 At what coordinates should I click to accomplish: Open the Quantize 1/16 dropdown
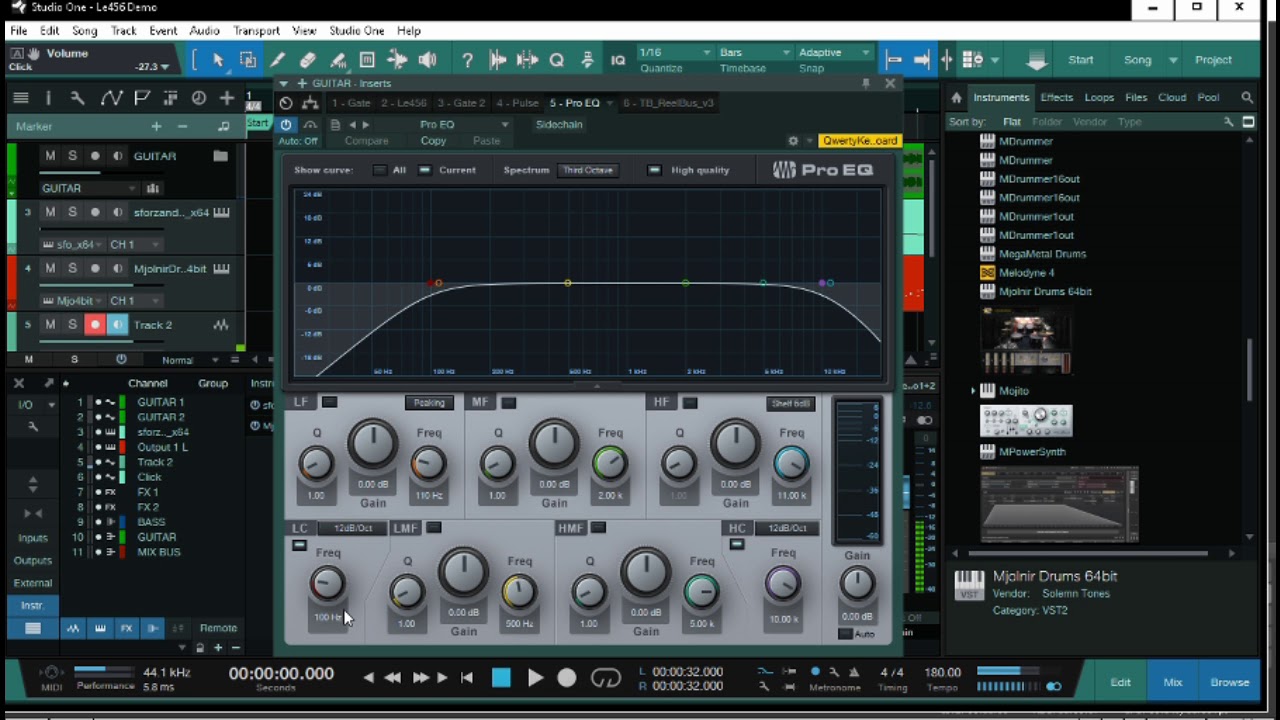coord(675,52)
